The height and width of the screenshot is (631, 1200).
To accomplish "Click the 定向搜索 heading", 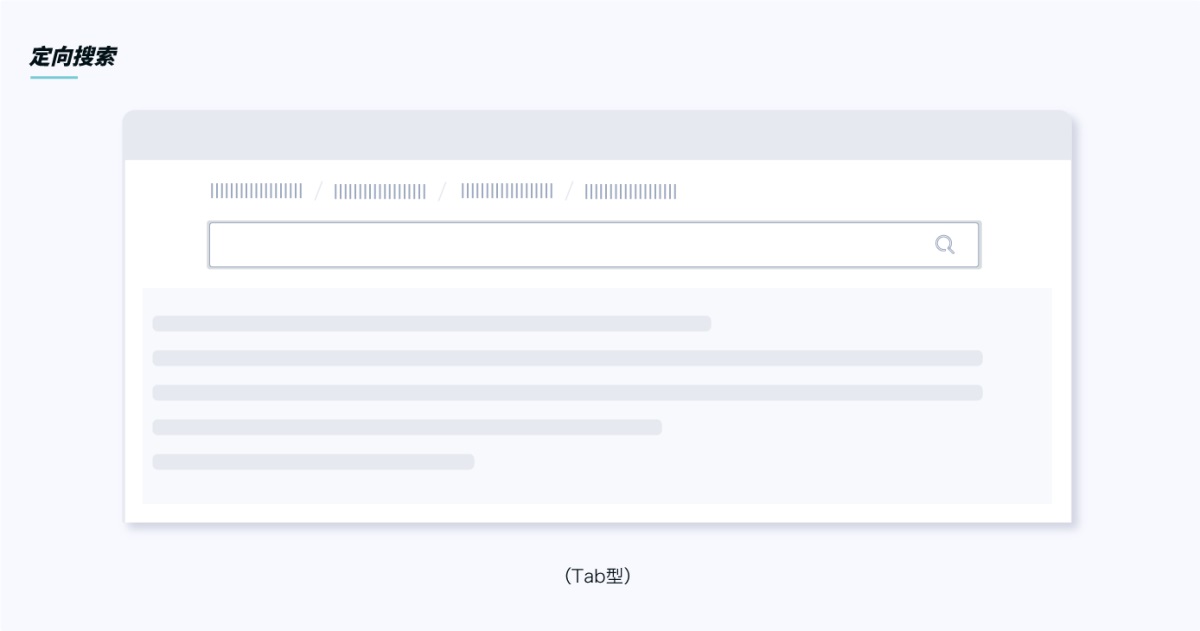I will pyautogui.click(x=72, y=57).
